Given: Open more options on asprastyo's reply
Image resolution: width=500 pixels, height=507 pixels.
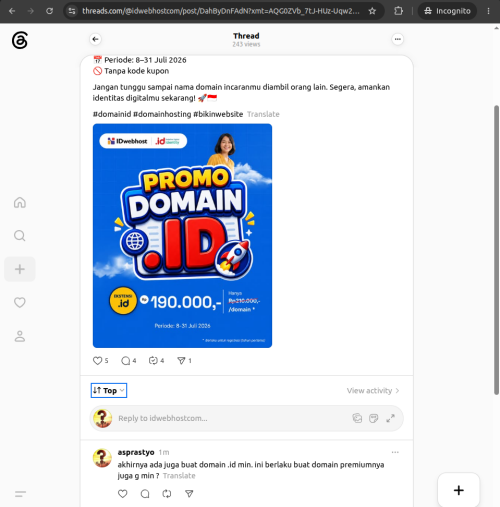Looking at the screenshot, I should [395, 452].
